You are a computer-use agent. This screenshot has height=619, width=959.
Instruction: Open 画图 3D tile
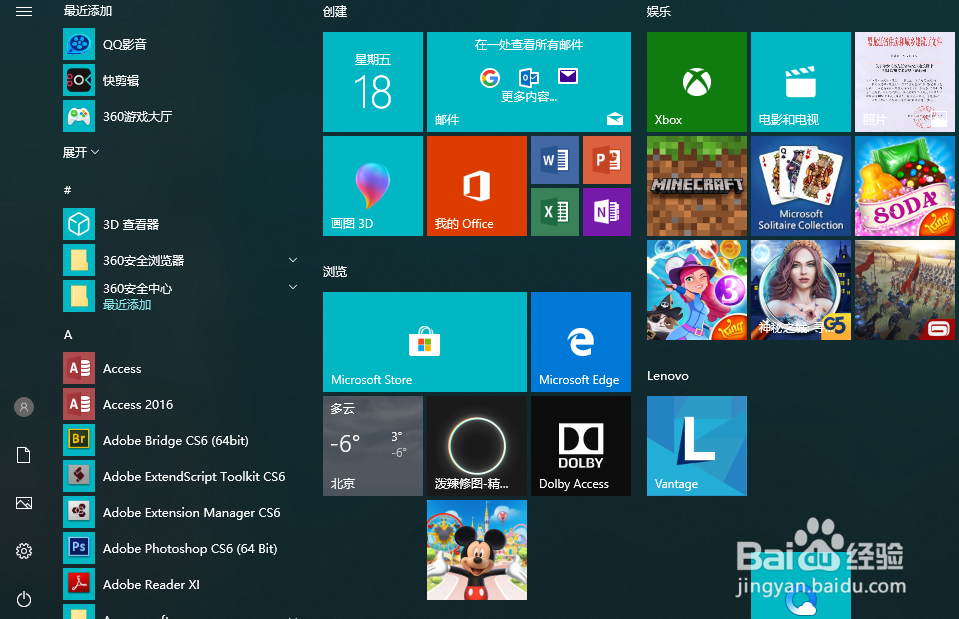coord(372,186)
